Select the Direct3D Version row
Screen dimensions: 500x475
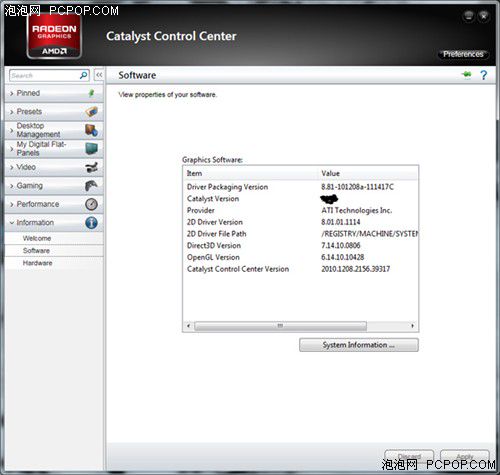(301, 245)
